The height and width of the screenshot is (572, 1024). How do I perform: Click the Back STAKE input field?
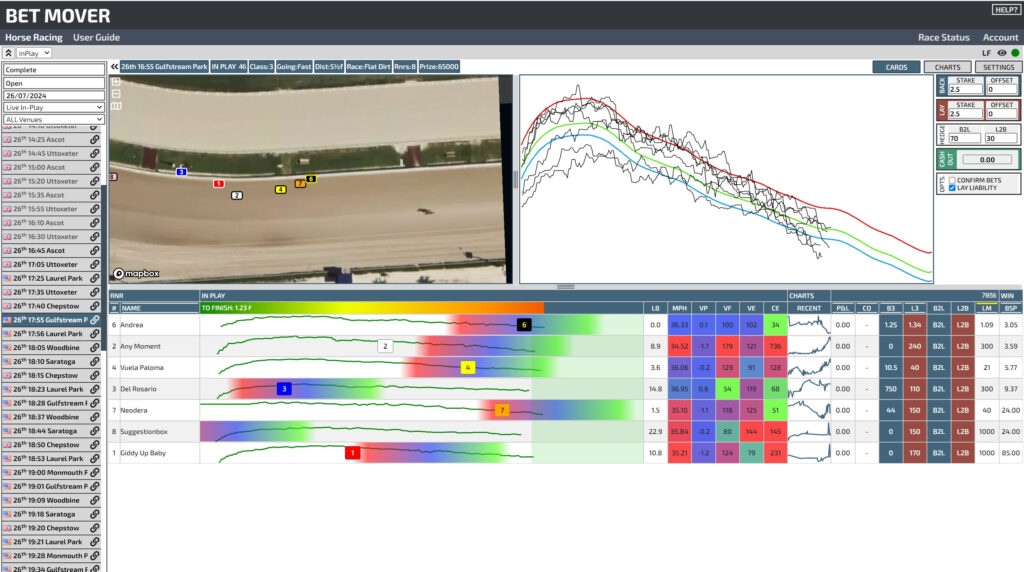coord(965,89)
